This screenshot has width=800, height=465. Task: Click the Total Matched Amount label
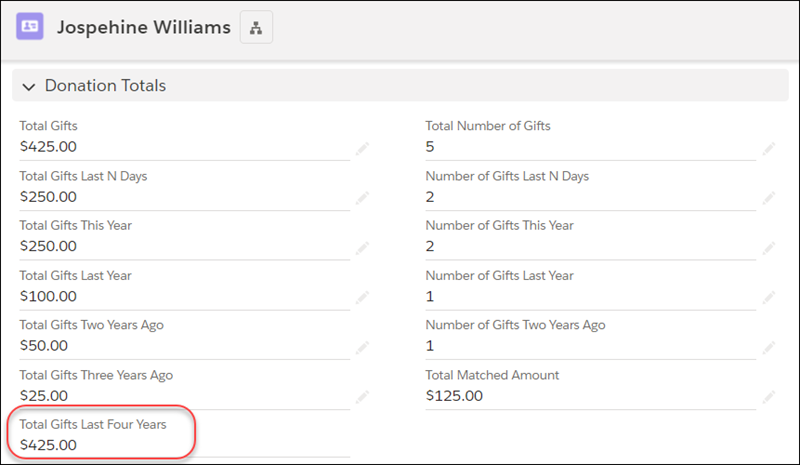point(492,375)
